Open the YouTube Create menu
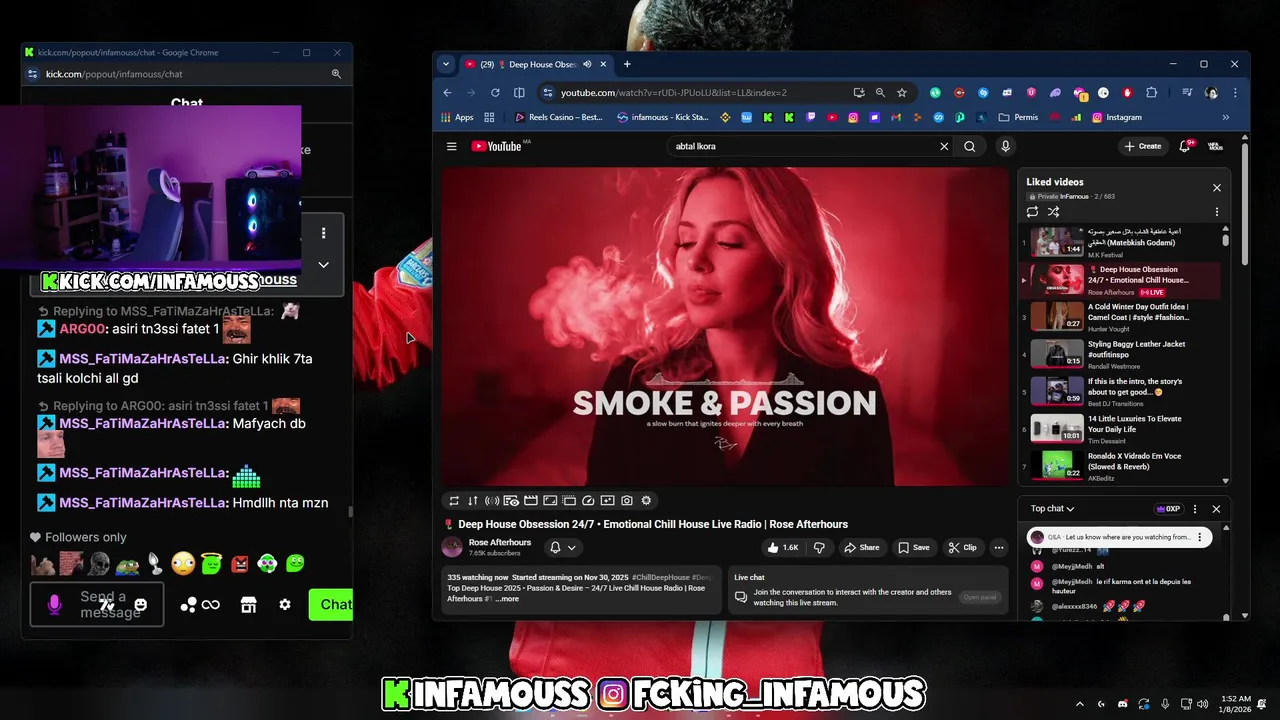Viewport: 1280px width, 720px height. [x=1143, y=146]
